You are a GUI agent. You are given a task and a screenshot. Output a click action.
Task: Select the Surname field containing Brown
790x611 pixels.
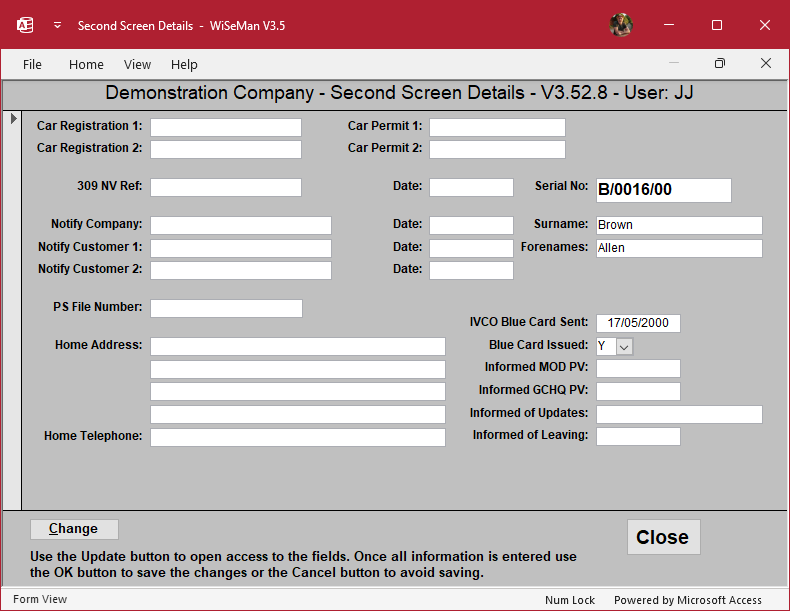[679, 225]
